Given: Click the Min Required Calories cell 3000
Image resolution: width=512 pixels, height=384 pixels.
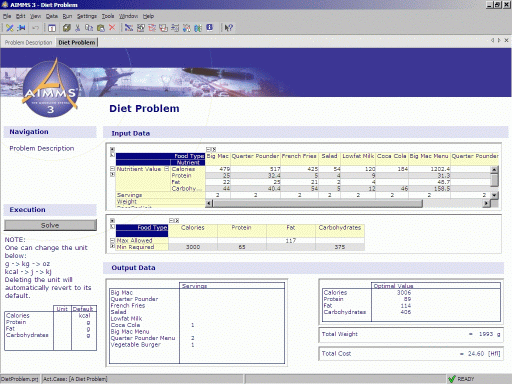Looking at the screenshot, I should coord(193,247).
